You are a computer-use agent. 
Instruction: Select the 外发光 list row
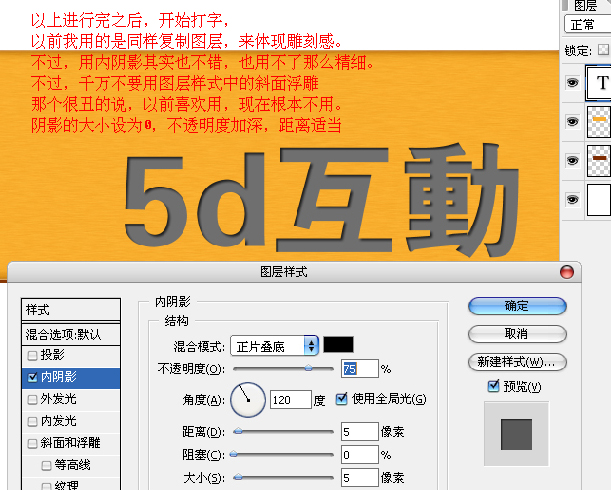coord(71,400)
